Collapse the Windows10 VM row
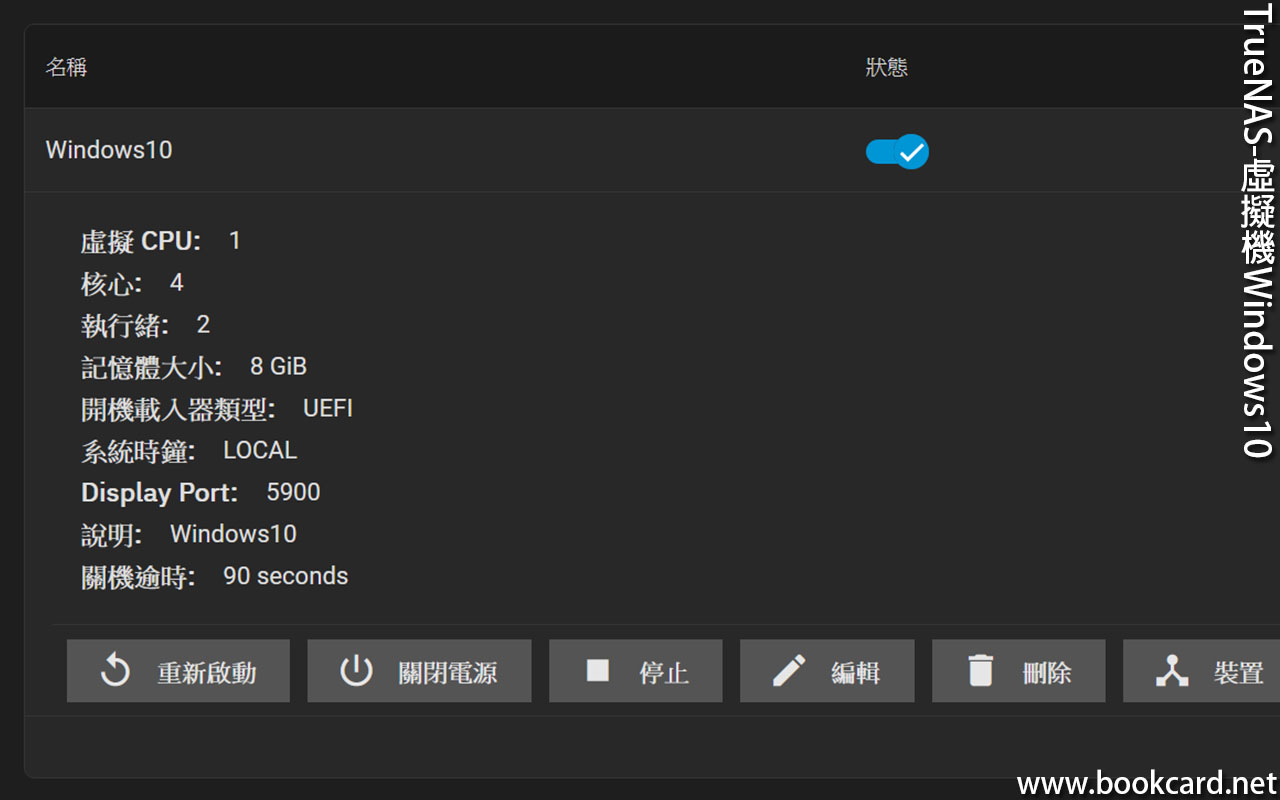 (x=109, y=150)
